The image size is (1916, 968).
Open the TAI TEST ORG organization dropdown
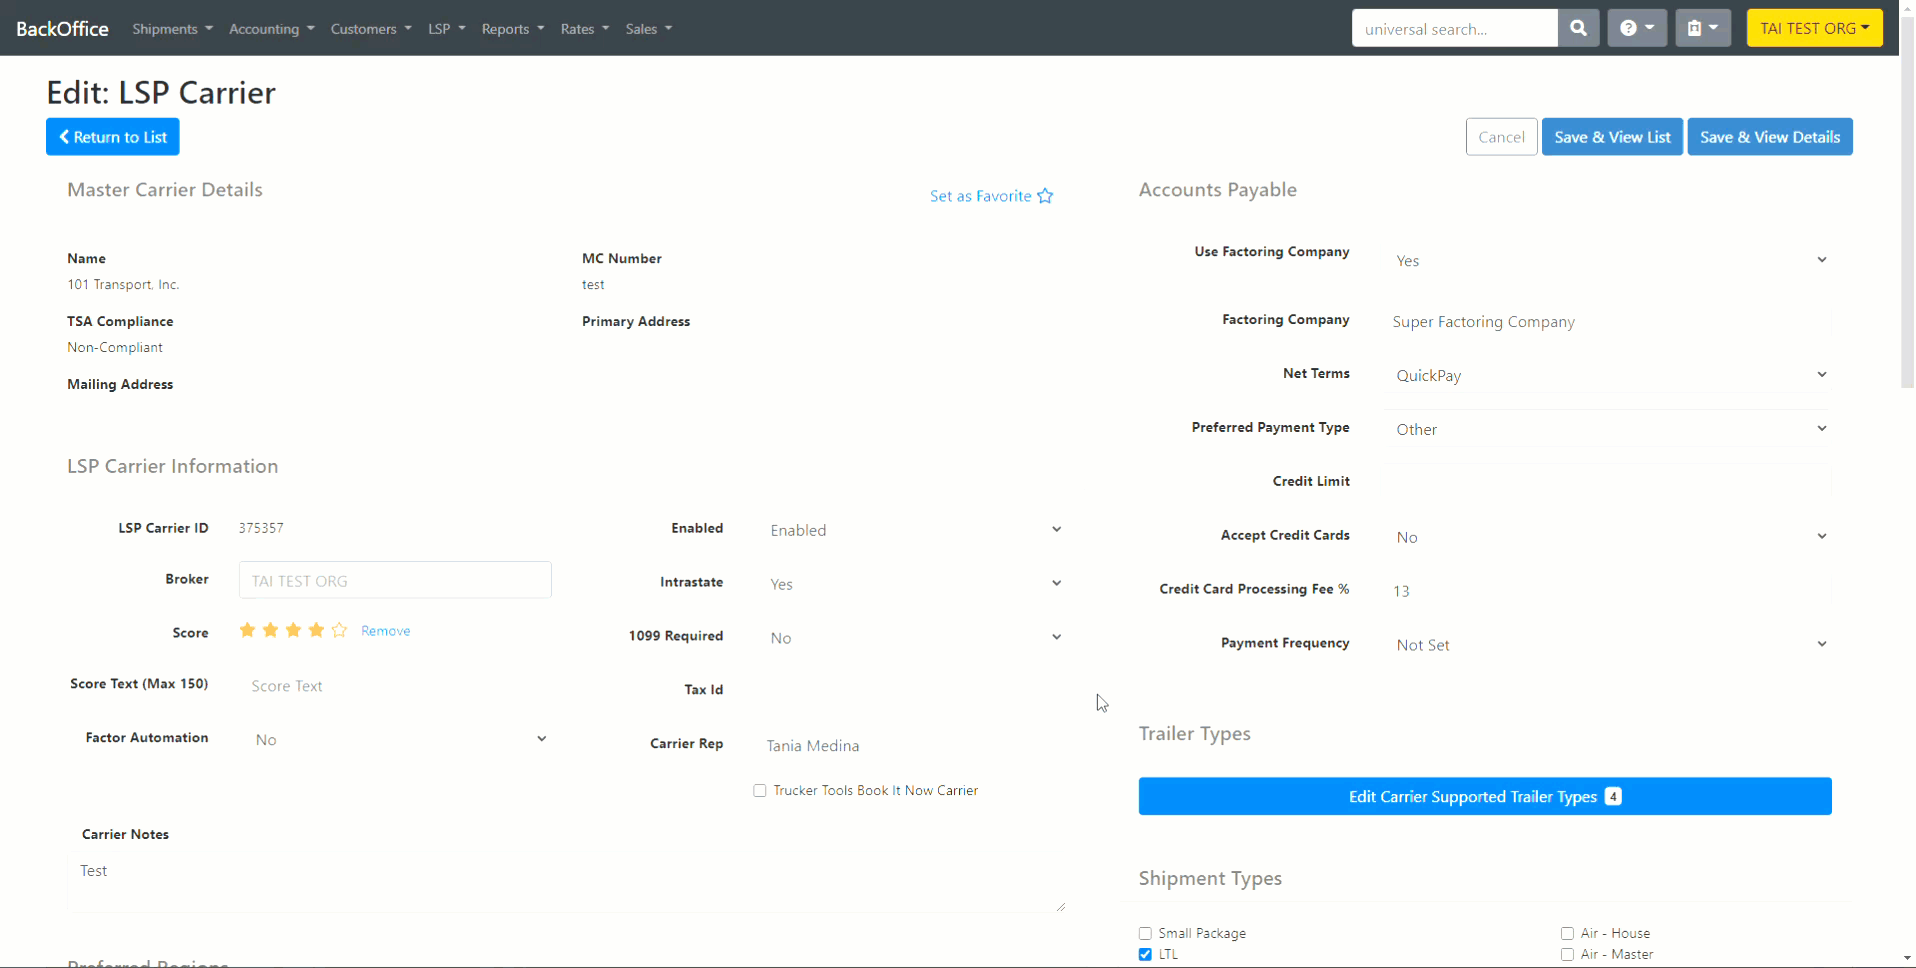point(1814,28)
